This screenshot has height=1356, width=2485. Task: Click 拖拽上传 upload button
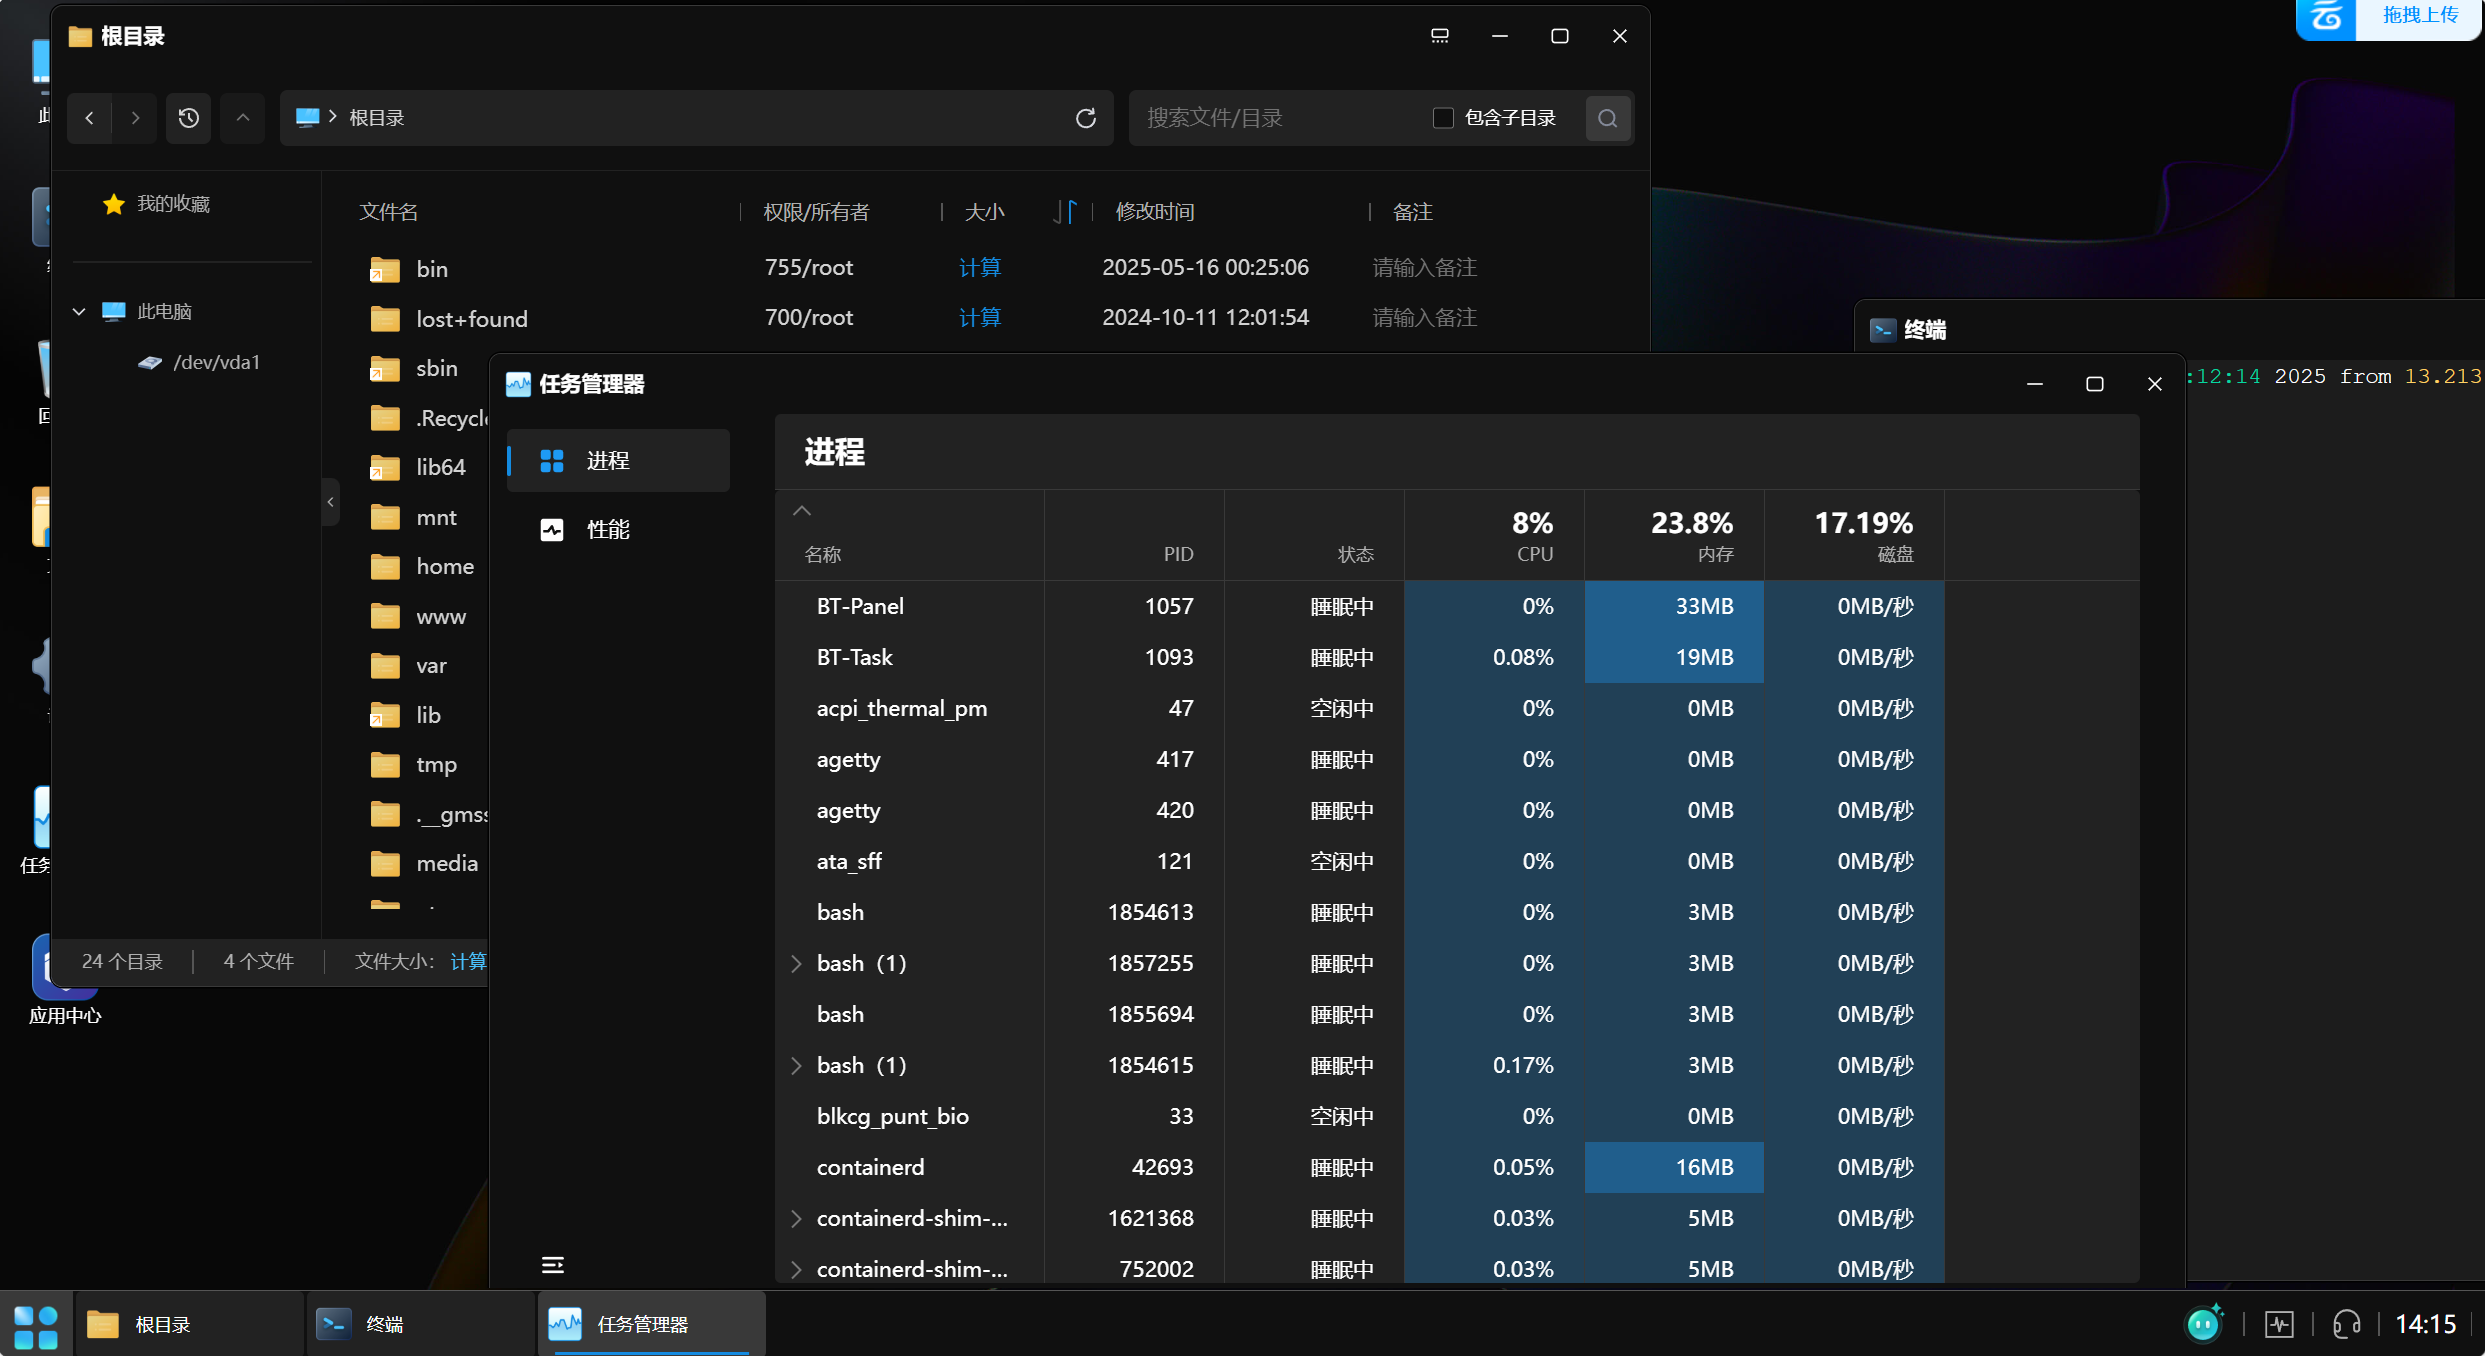[2419, 15]
